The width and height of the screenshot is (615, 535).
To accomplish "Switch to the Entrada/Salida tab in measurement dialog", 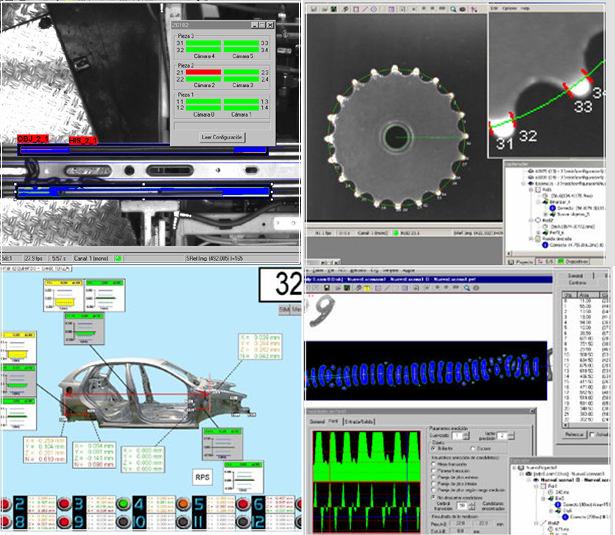I will click(x=359, y=422).
